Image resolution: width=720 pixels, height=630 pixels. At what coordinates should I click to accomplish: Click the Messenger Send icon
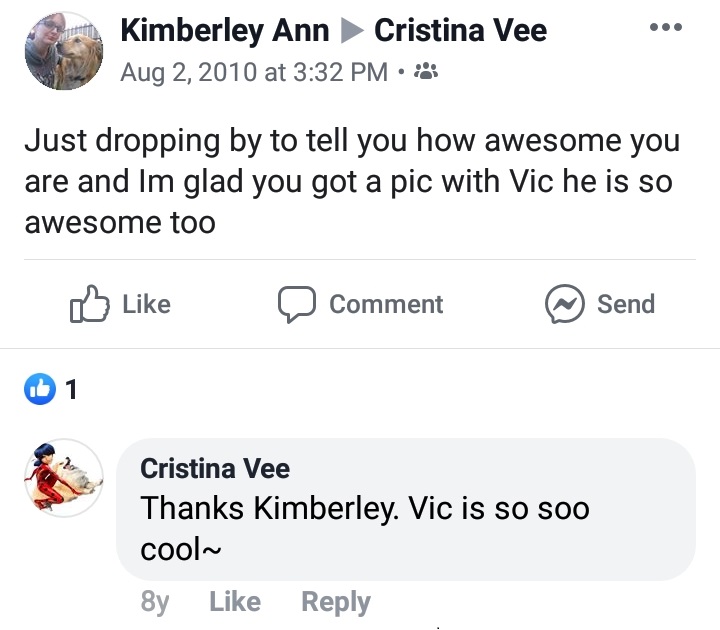coord(565,304)
